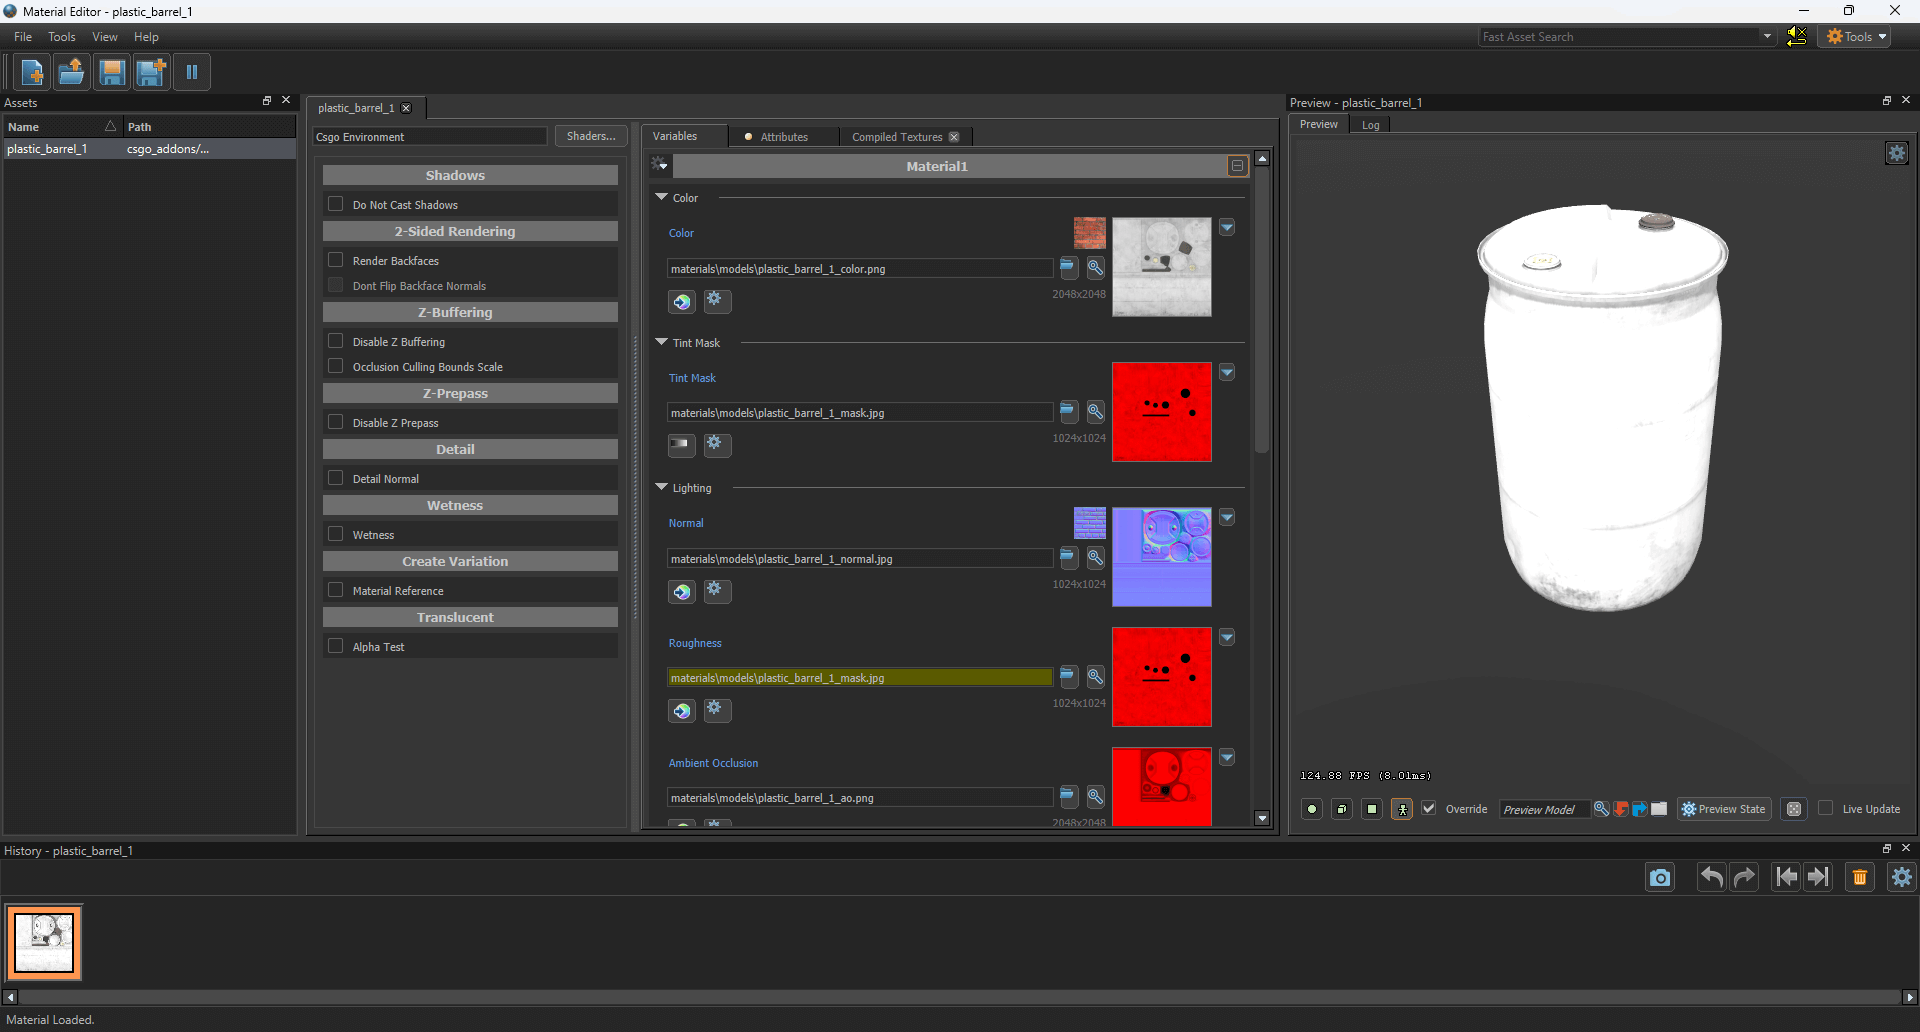This screenshot has height=1032, width=1920.
Task: Click the Preview State button
Action: (1723, 809)
